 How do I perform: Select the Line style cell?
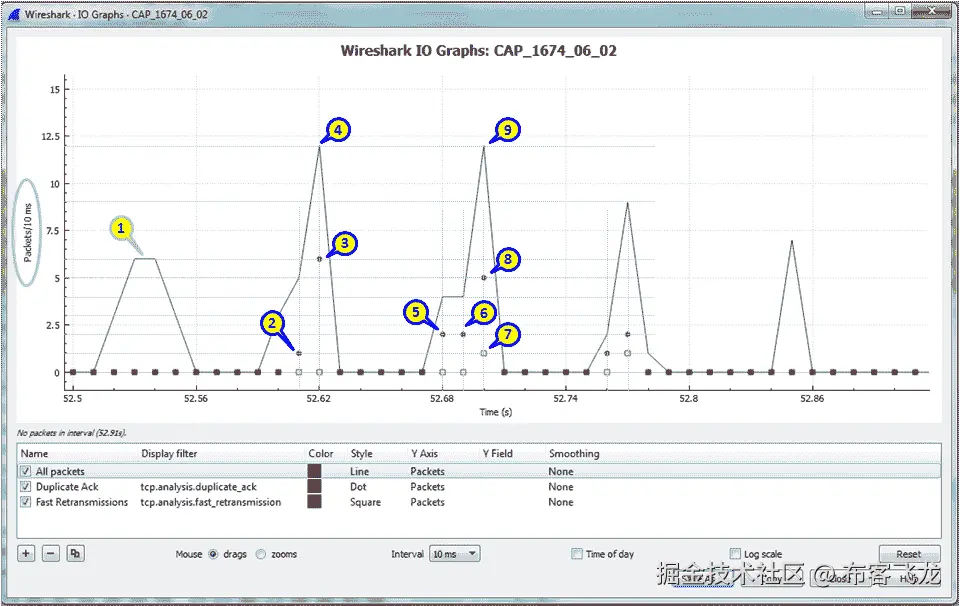point(359,471)
